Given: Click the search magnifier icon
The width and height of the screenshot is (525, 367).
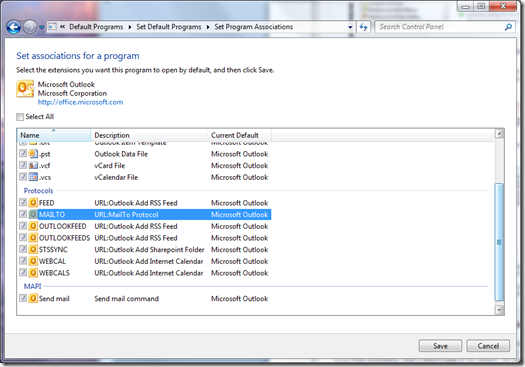Looking at the screenshot, I should pyautogui.click(x=508, y=27).
